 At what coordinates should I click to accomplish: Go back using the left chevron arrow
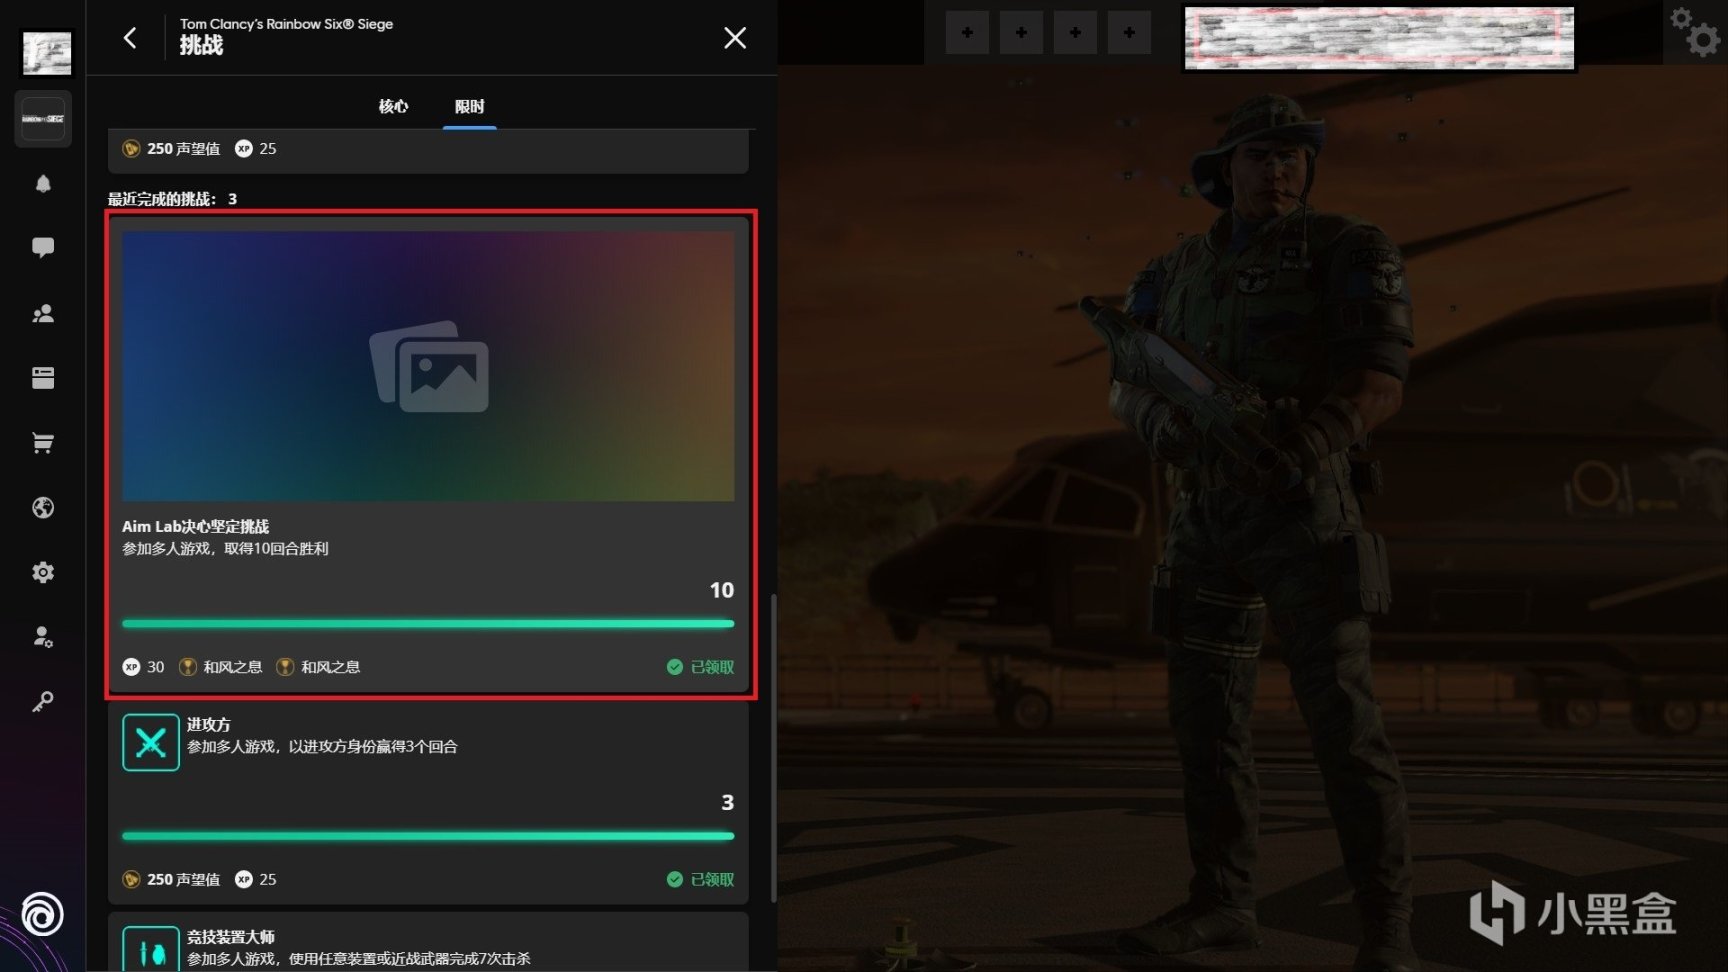(130, 38)
